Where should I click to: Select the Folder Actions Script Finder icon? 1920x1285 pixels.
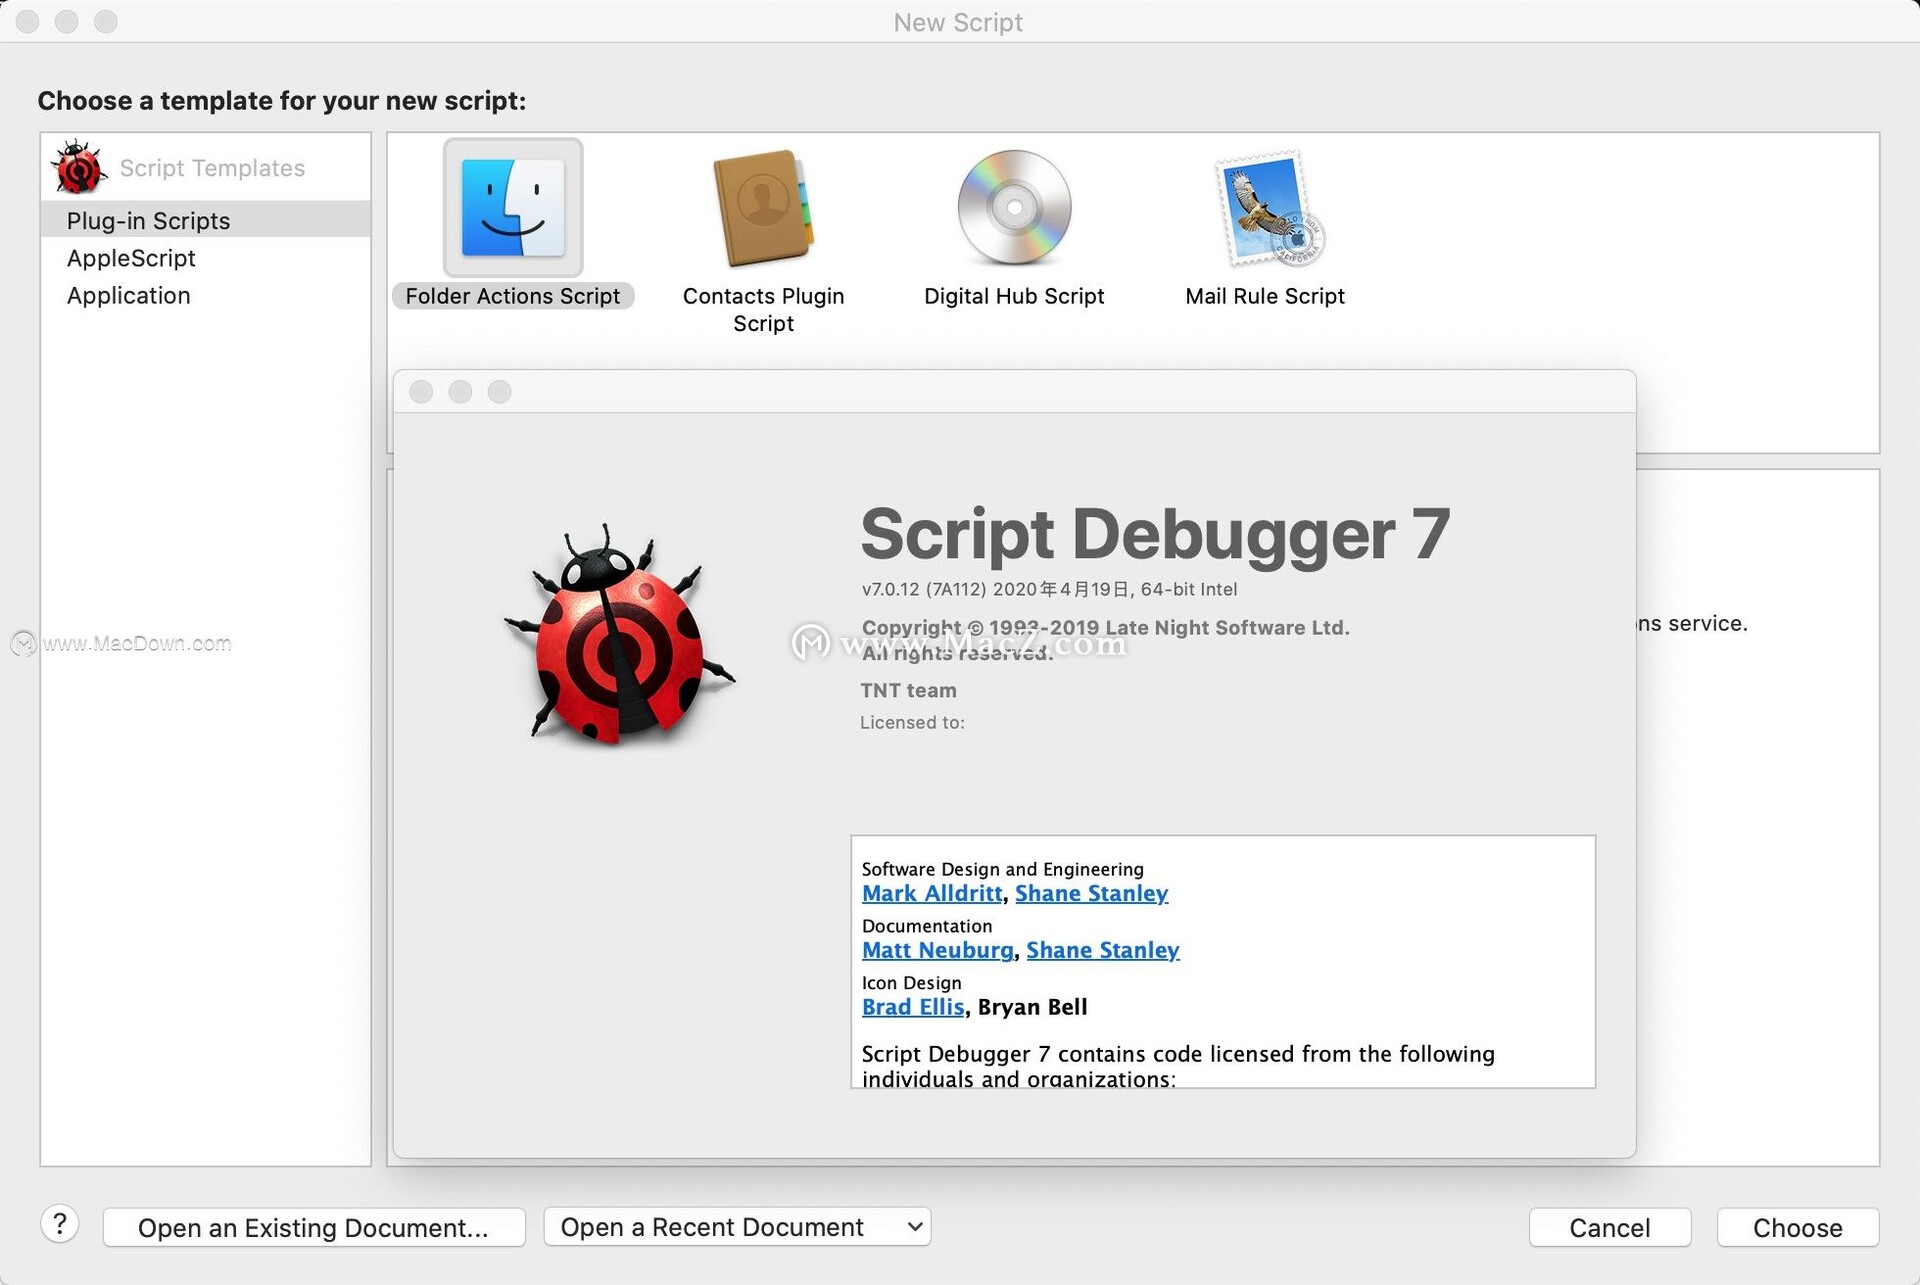click(x=512, y=208)
